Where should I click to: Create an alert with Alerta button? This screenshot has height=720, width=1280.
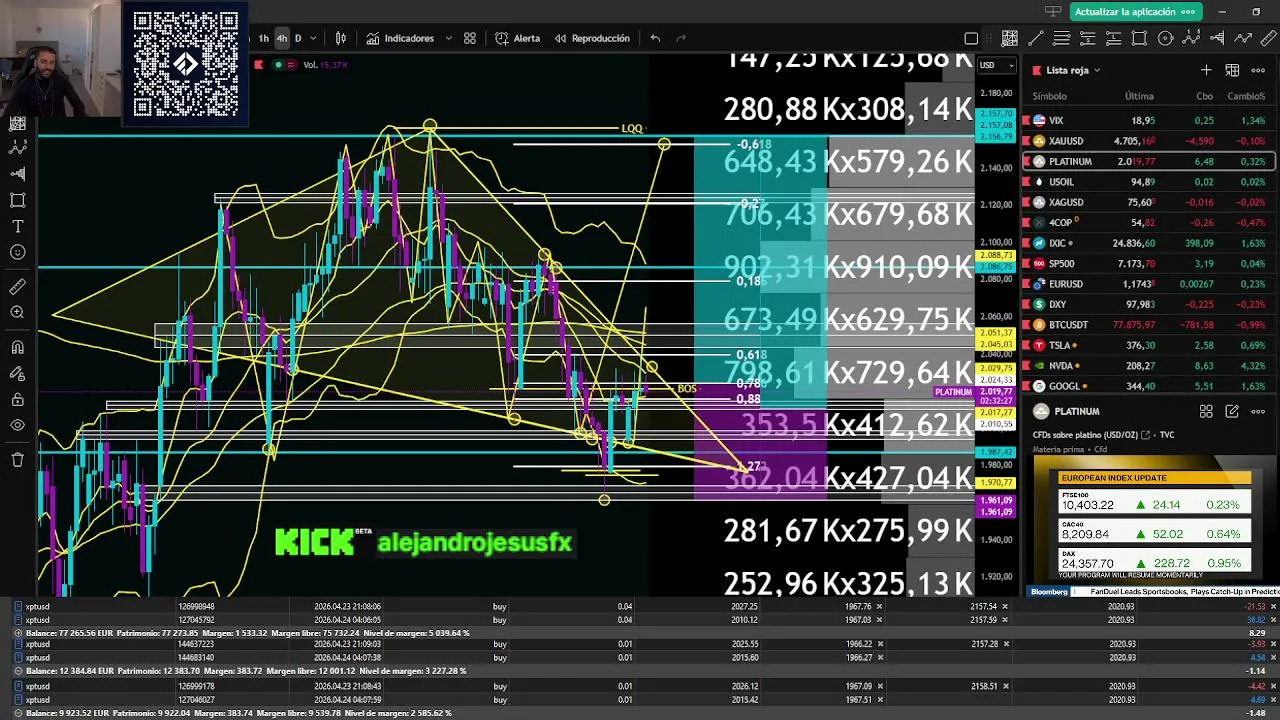tap(517, 38)
